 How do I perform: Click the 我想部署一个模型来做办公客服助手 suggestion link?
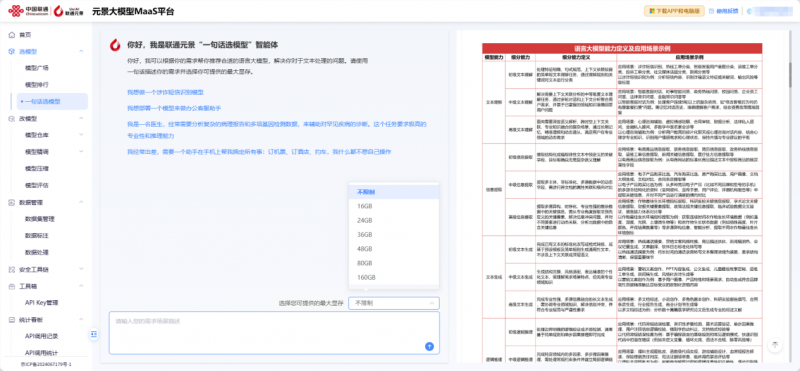174,108
